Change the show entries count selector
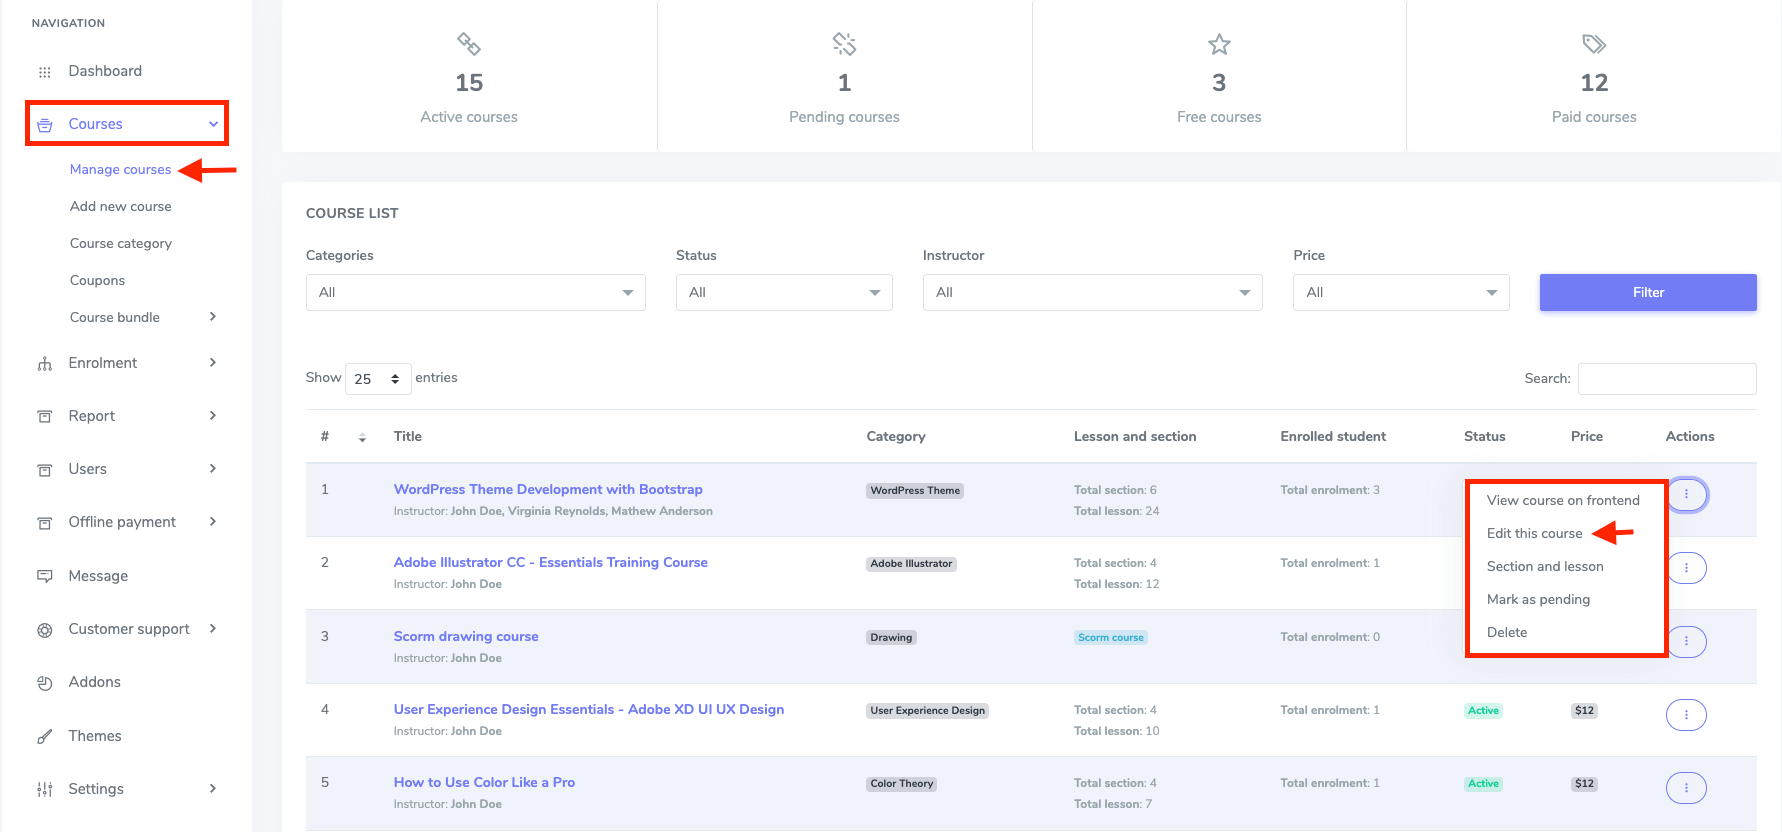This screenshot has height=832, width=1782. 377,379
